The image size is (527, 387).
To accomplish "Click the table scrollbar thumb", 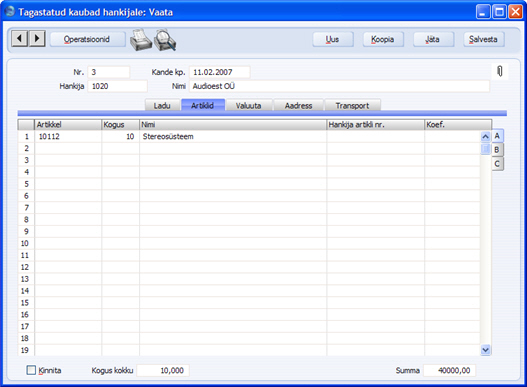I will 485,148.
